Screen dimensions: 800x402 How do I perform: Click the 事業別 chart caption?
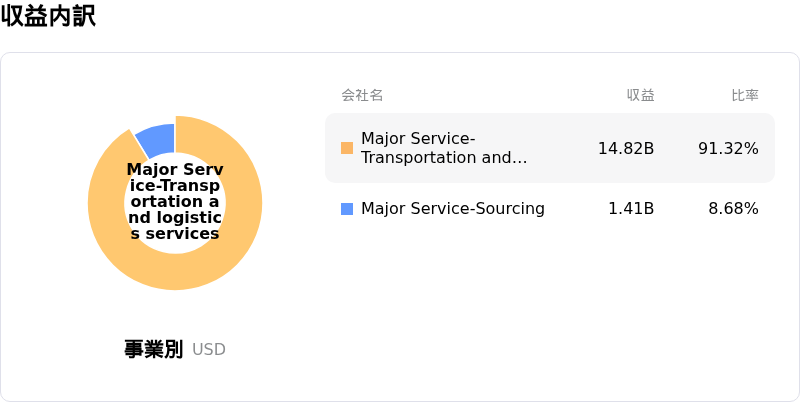coord(153,349)
